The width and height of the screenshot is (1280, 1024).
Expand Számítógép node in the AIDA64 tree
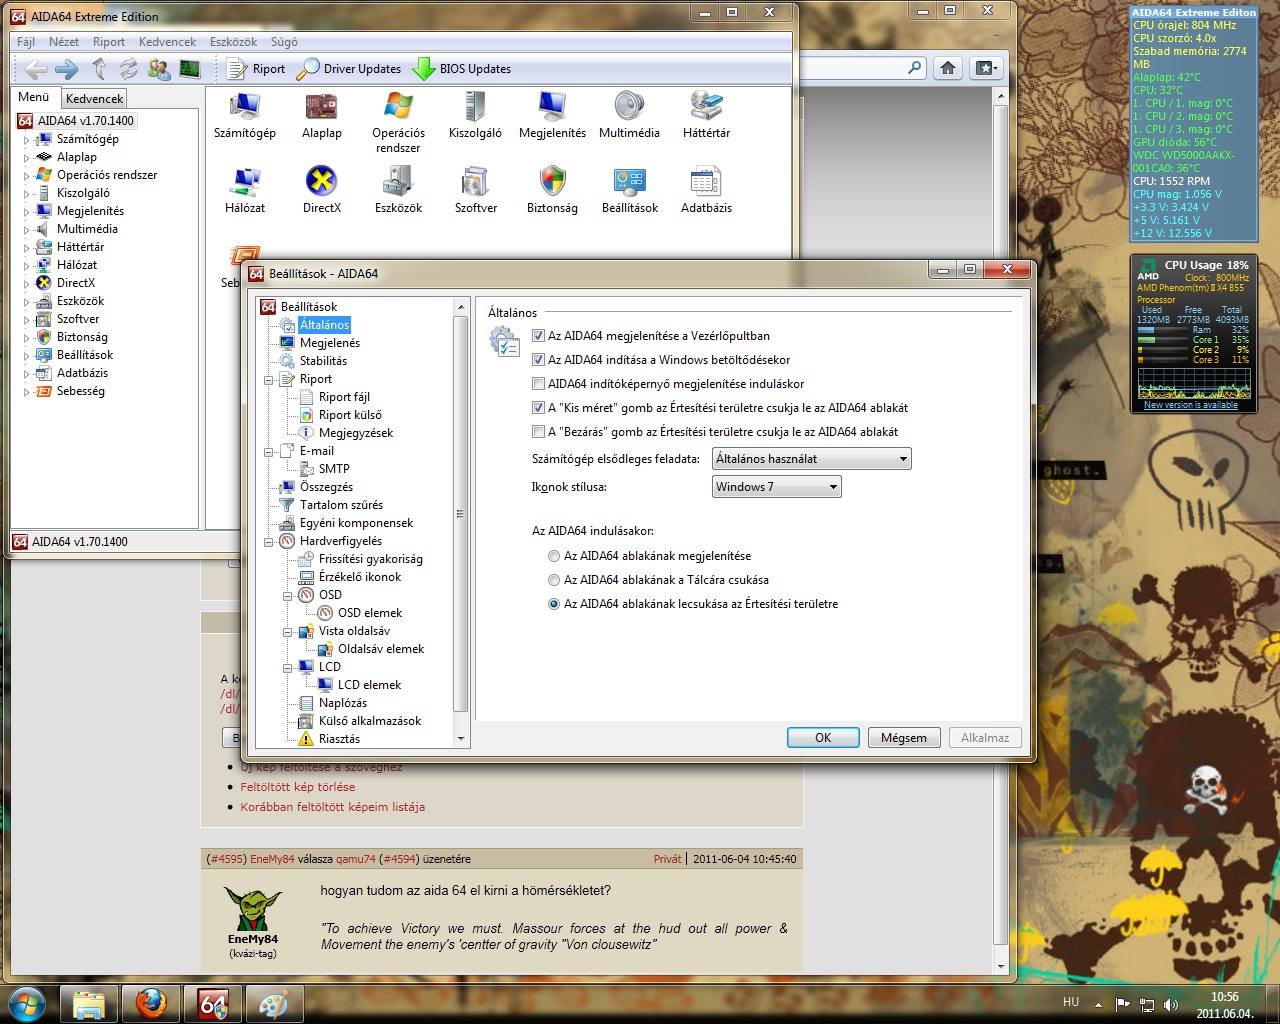[27, 140]
